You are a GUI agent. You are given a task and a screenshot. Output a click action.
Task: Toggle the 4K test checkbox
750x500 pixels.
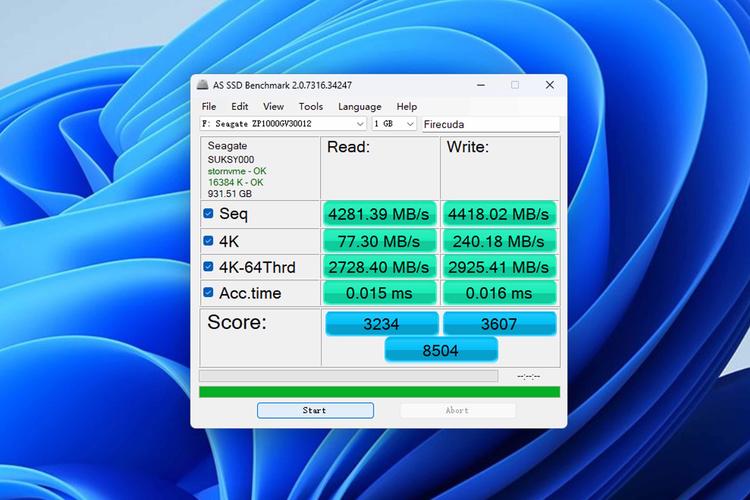click(208, 241)
